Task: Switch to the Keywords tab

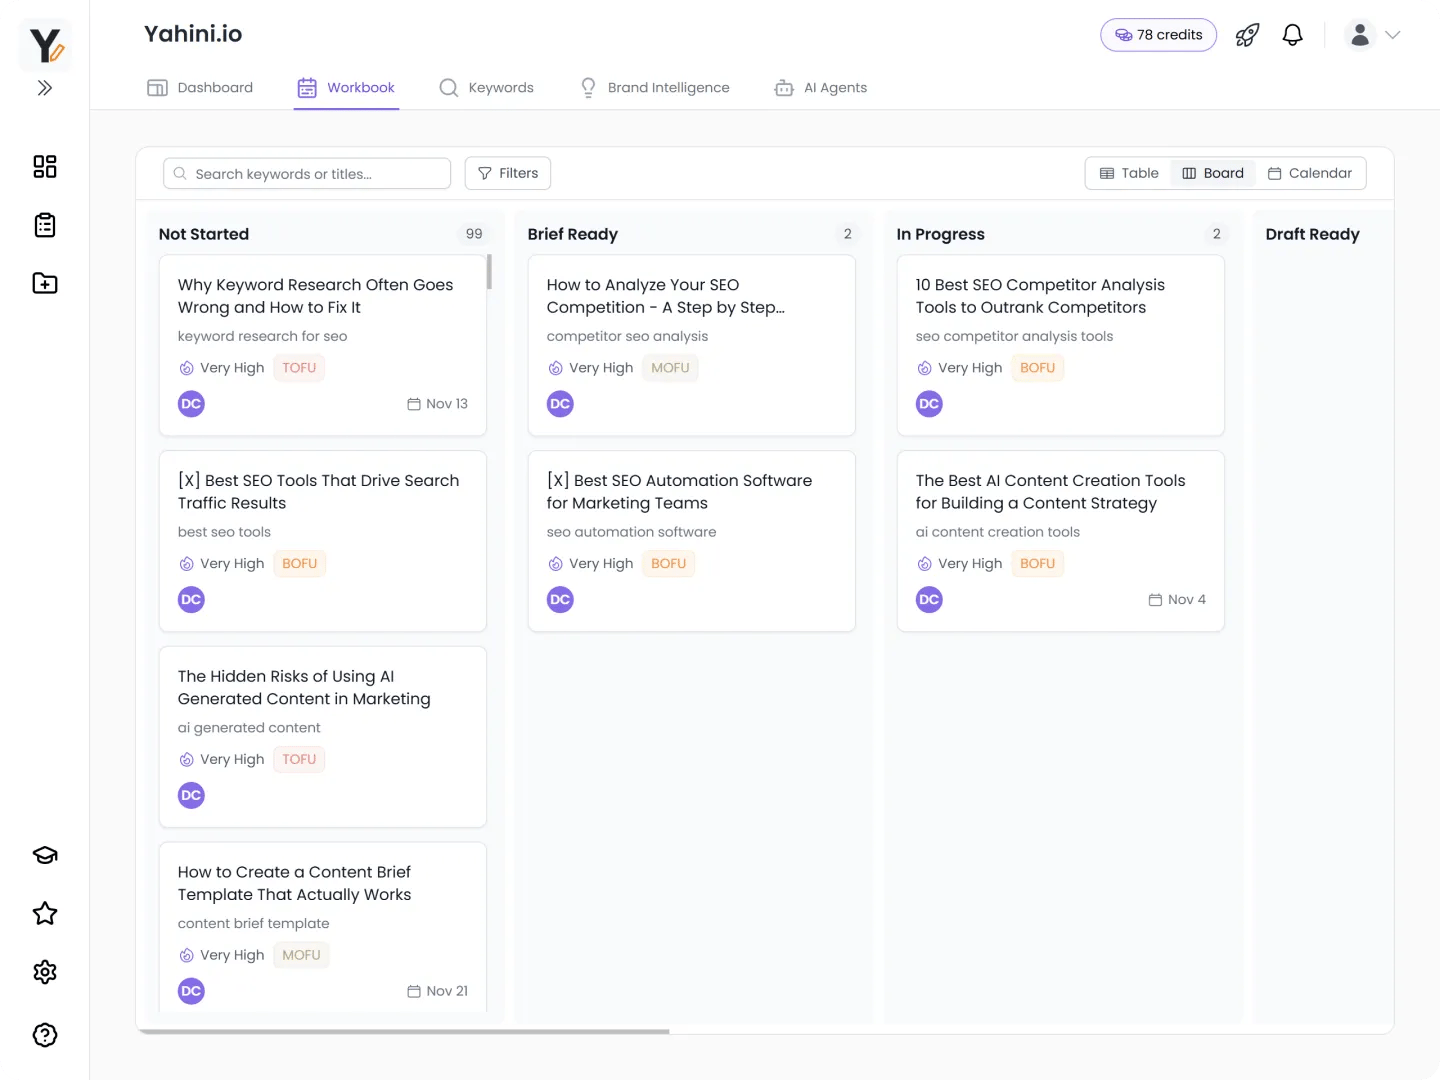Action: tap(487, 87)
